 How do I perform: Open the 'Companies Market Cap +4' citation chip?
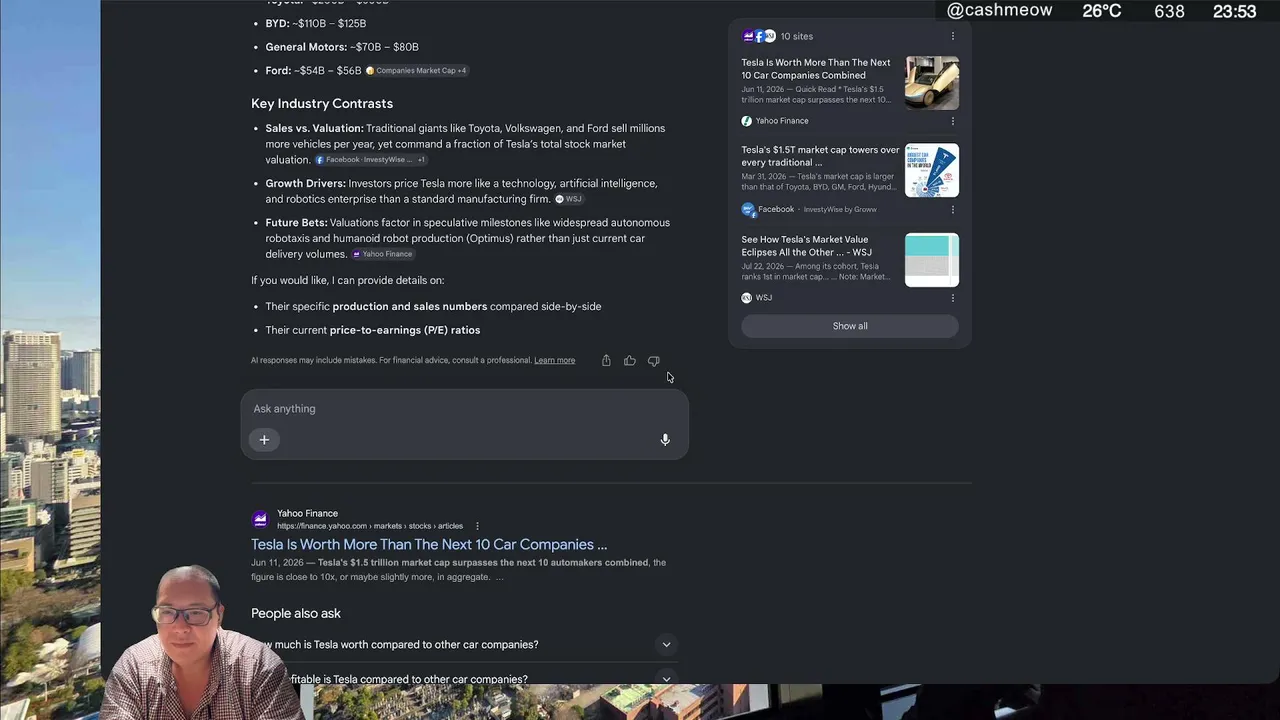click(416, 71)
